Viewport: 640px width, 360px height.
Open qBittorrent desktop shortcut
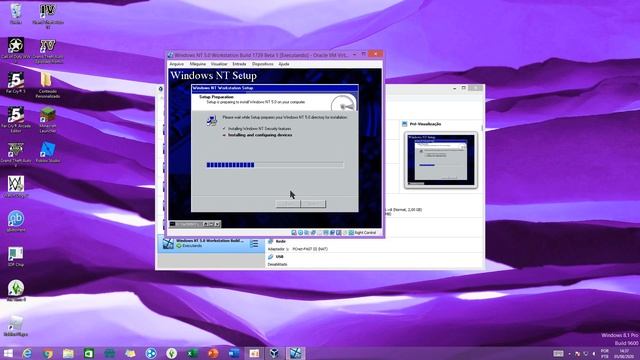pyautogui.click(x=16, y=221)
